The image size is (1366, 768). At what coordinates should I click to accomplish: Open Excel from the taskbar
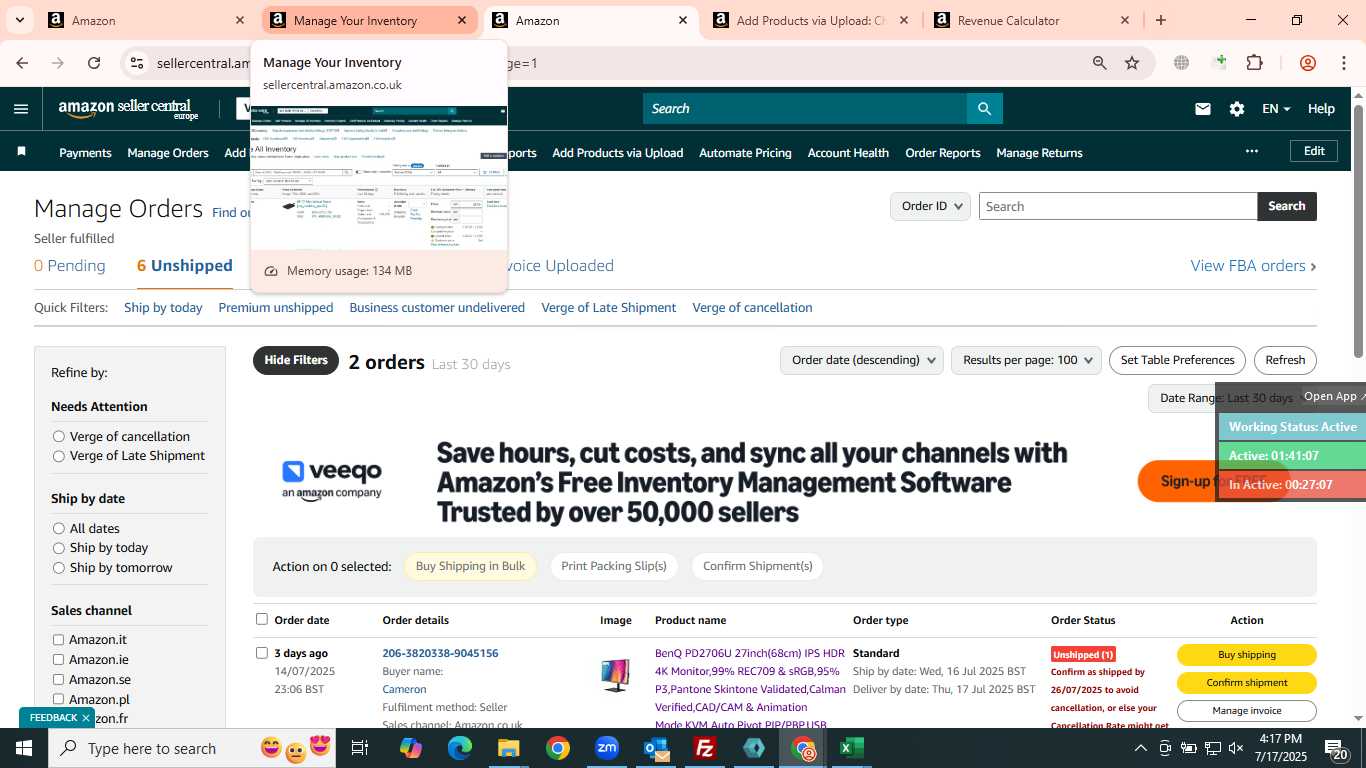[852, 748]
